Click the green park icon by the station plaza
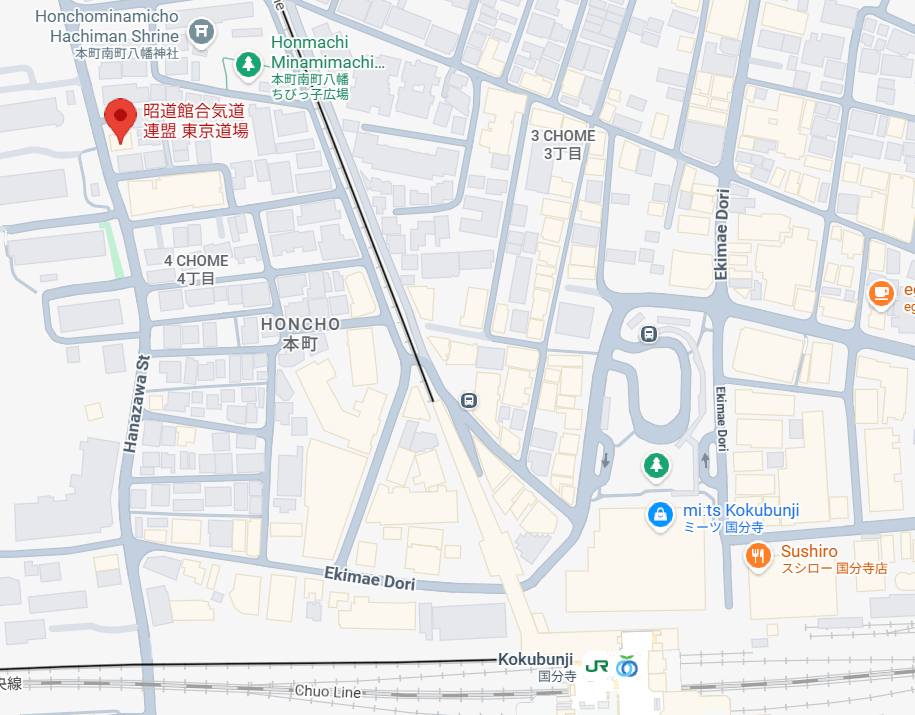Image resolution: width=915 pixels, height=715 pixels. (x=656, y=465)
